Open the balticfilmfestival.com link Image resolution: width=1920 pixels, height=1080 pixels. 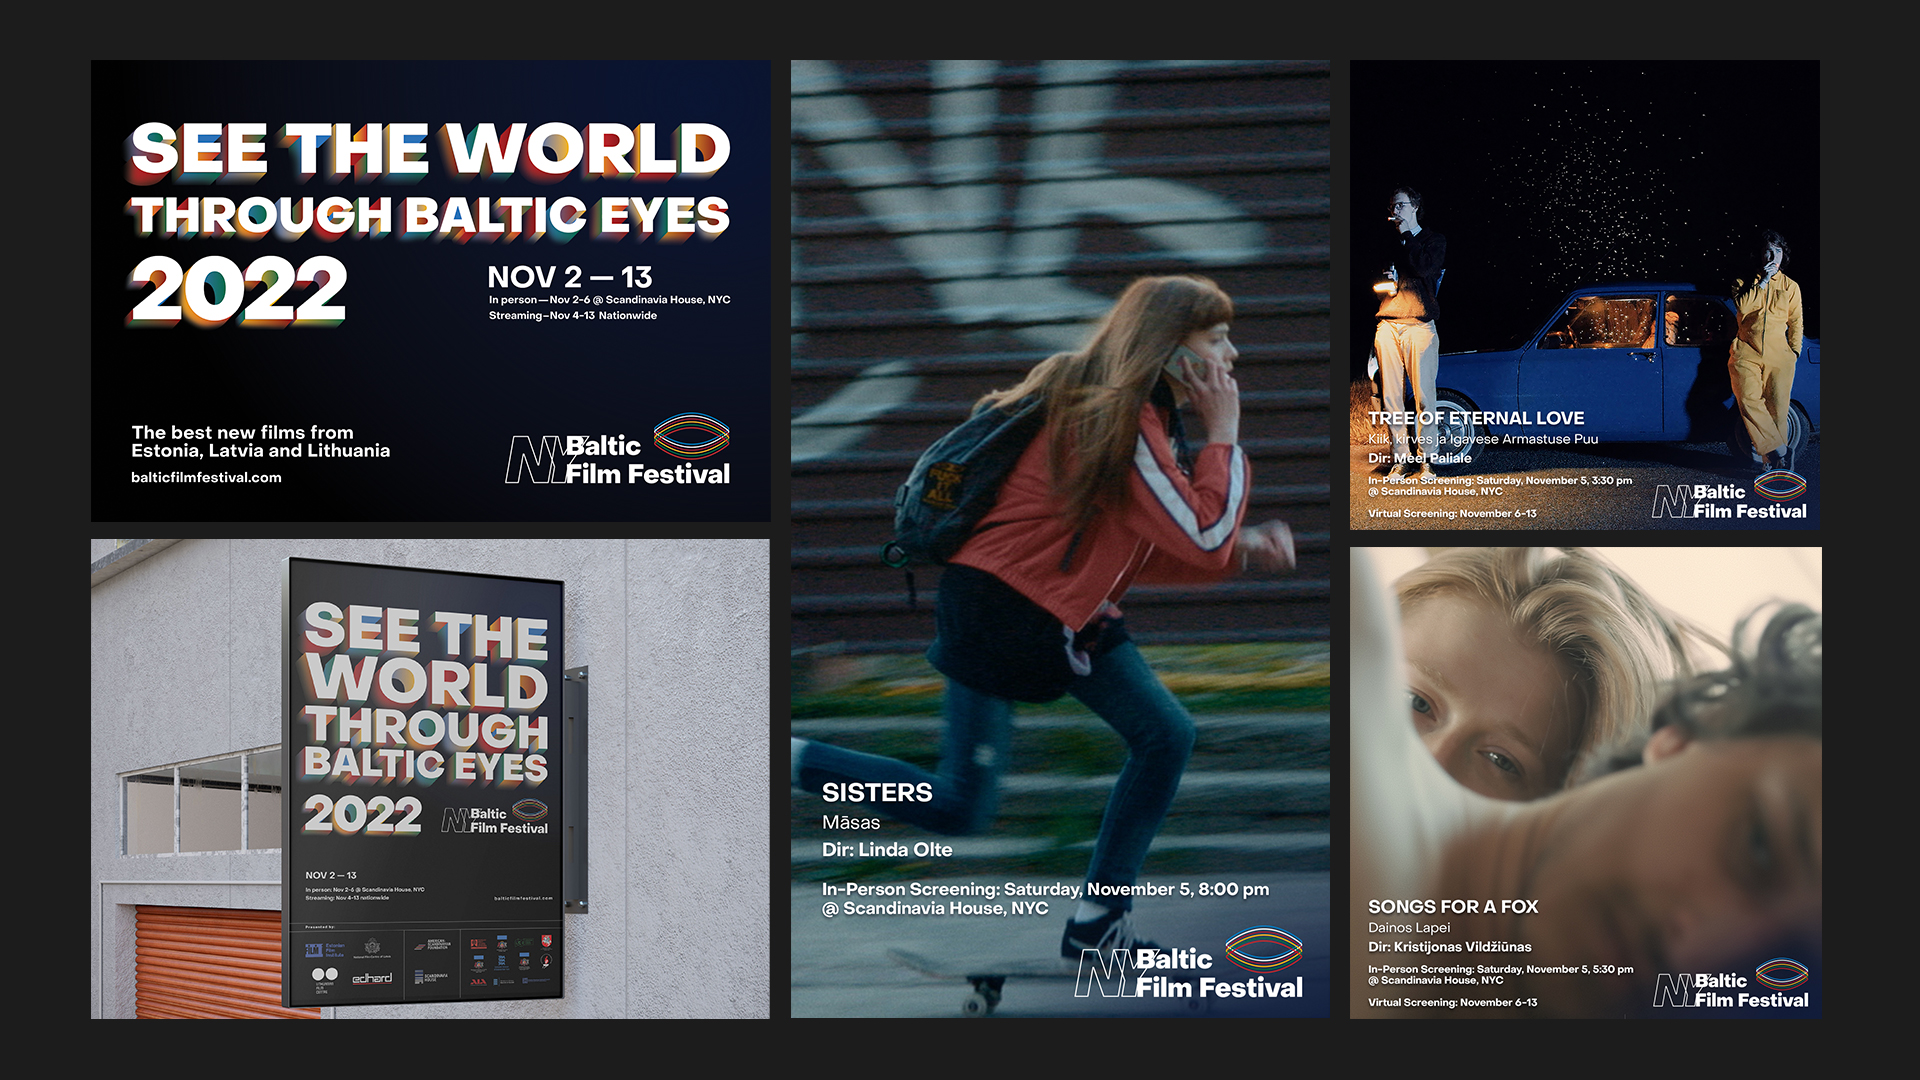coord(206,478)
